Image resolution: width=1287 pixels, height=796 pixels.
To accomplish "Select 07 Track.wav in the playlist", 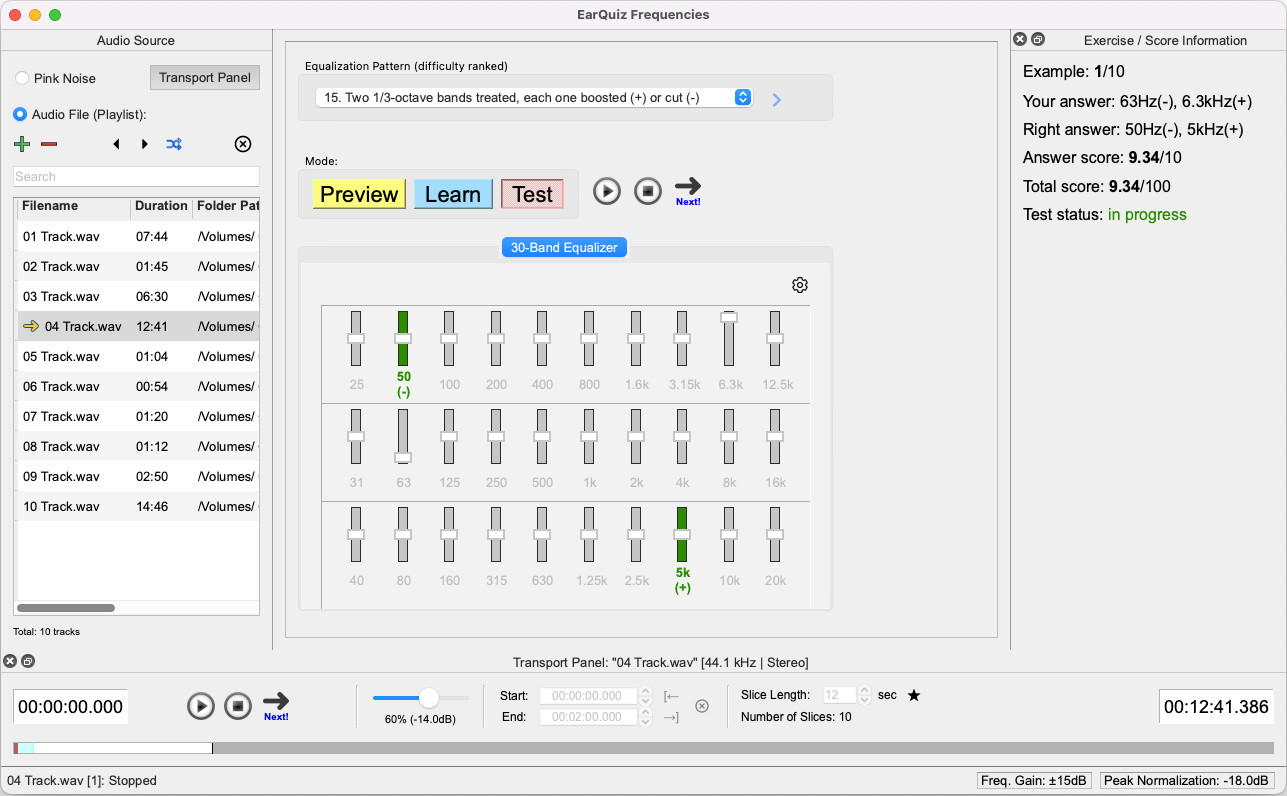I will (138, 417).
